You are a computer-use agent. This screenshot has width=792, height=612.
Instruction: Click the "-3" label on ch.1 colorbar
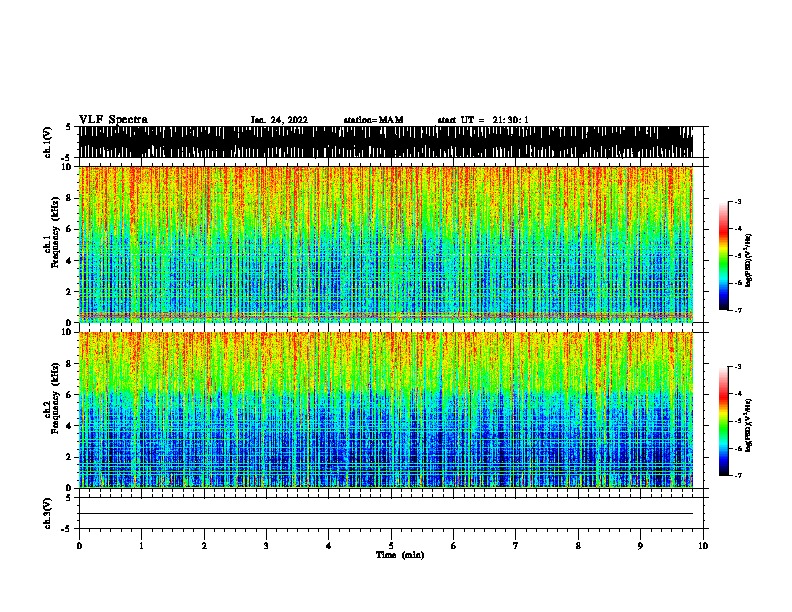(x=737, y=201)
